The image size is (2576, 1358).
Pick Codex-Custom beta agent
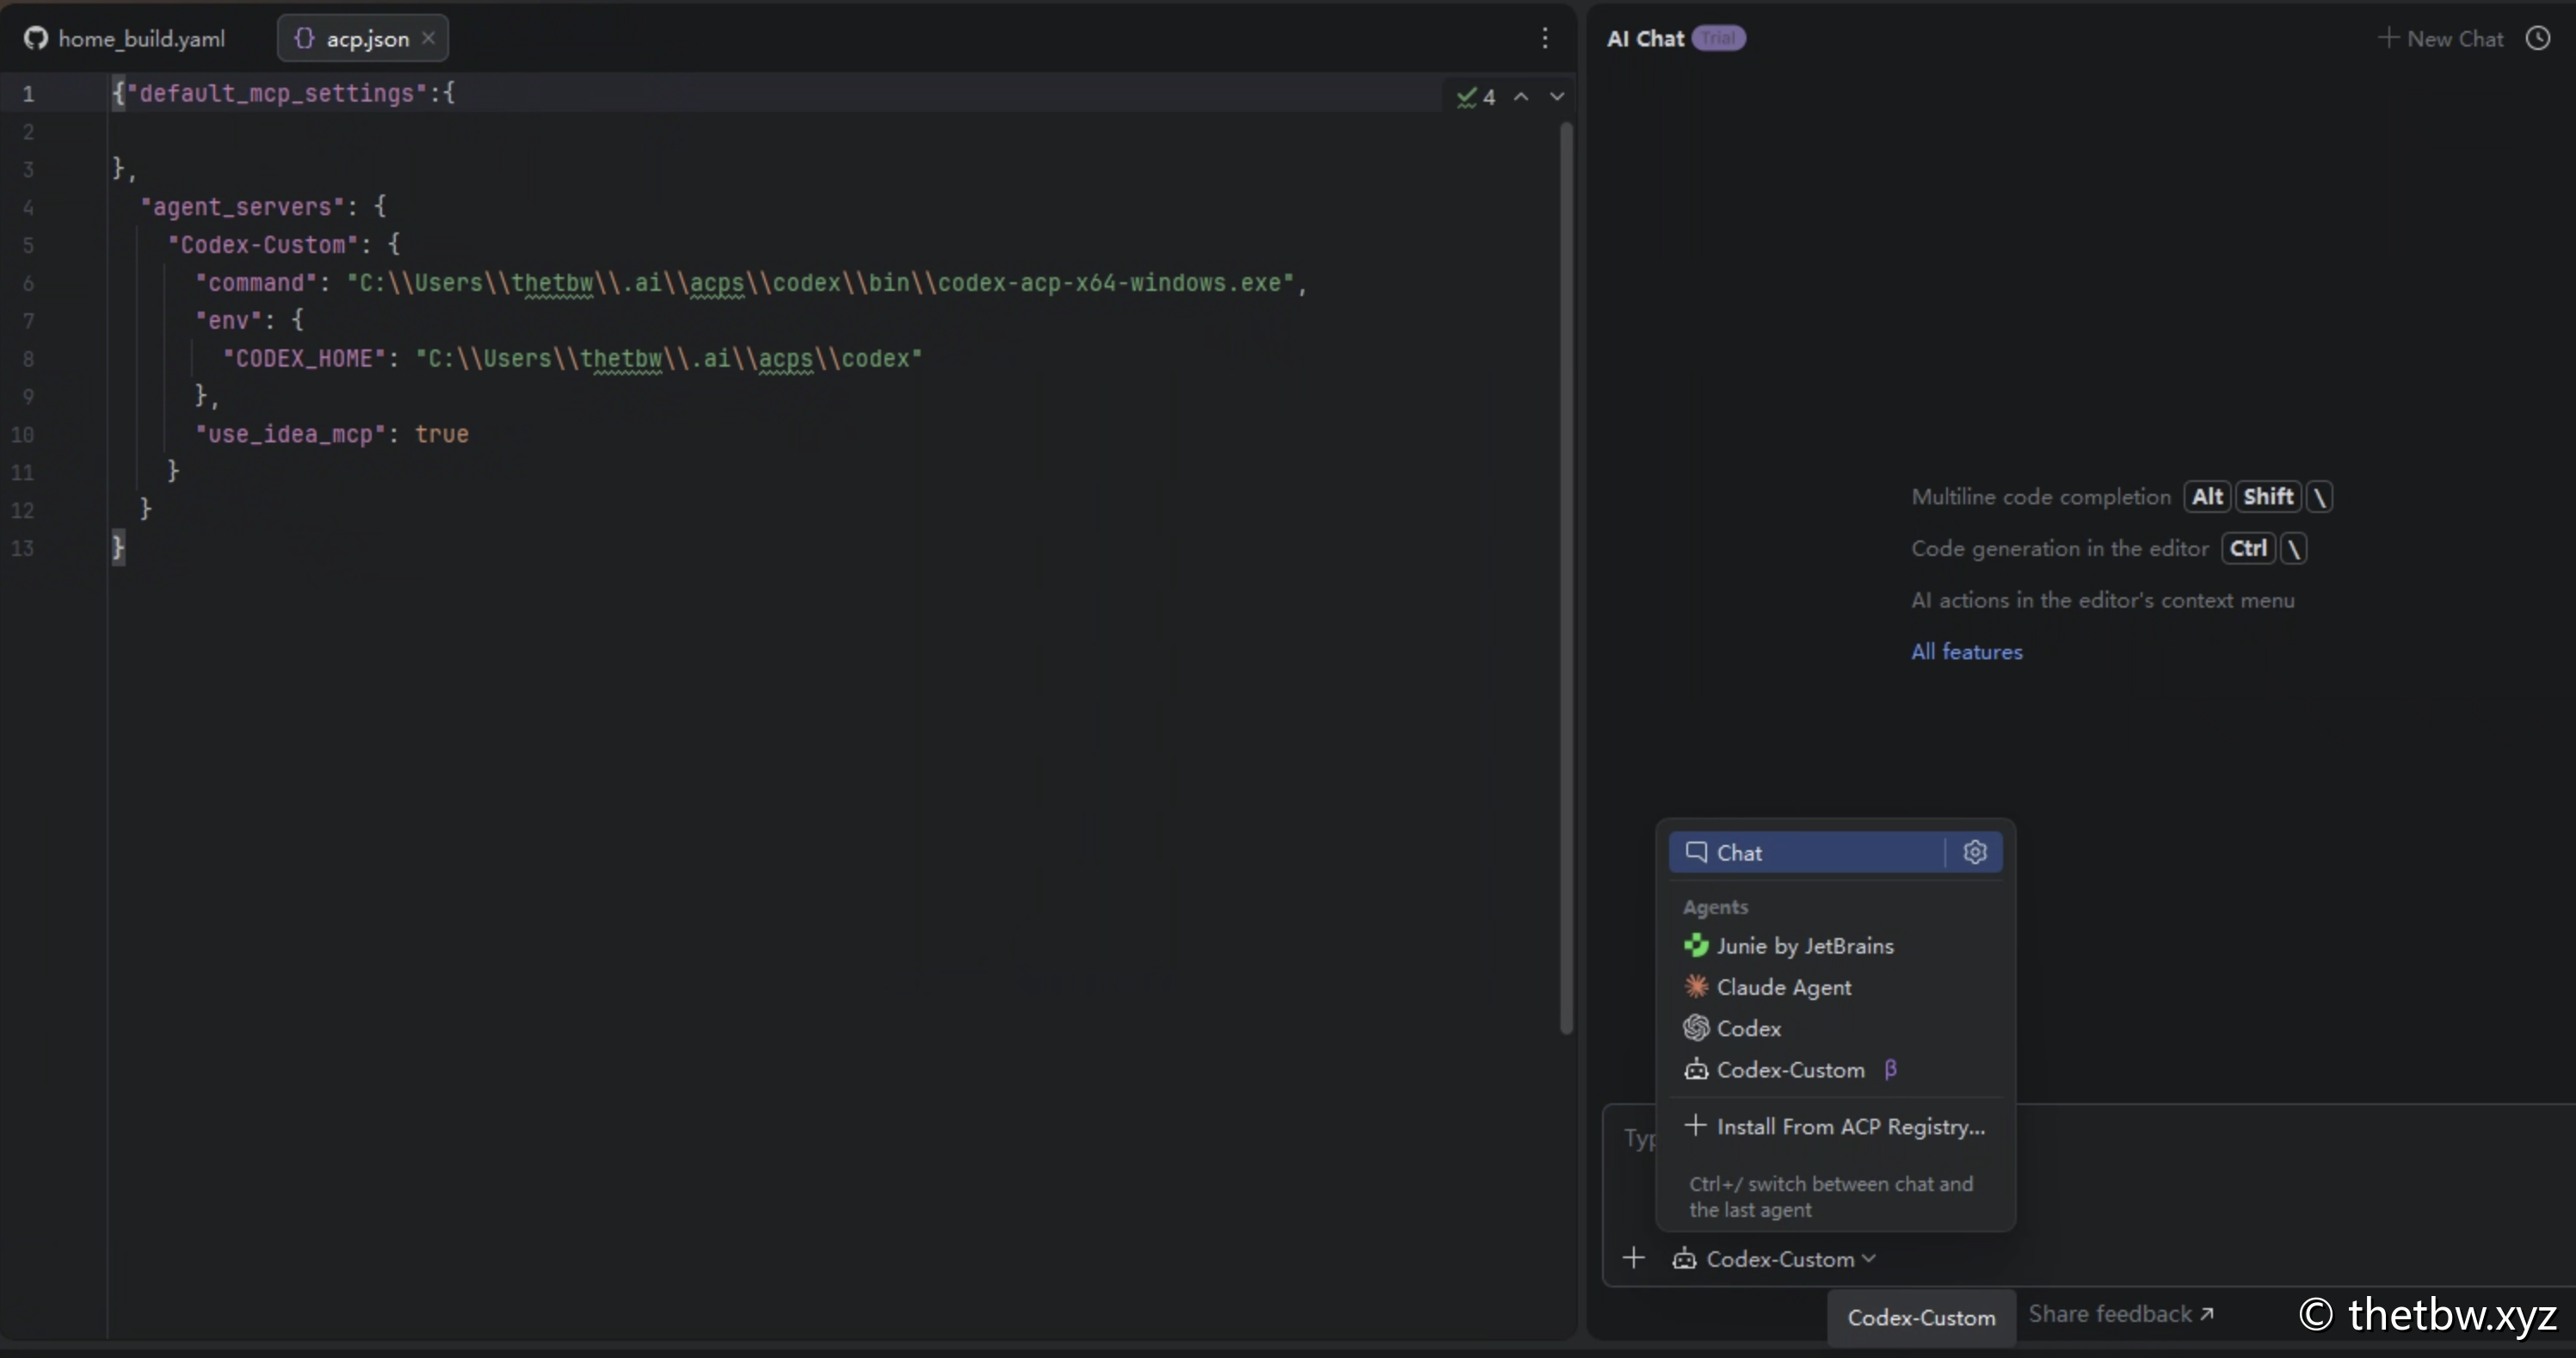tap(1790, 1070)
